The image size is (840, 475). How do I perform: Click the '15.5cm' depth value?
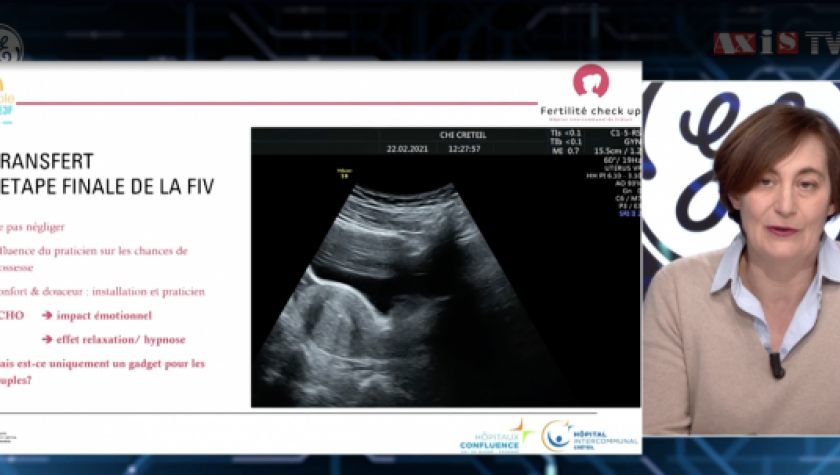(x=608, y=151)
